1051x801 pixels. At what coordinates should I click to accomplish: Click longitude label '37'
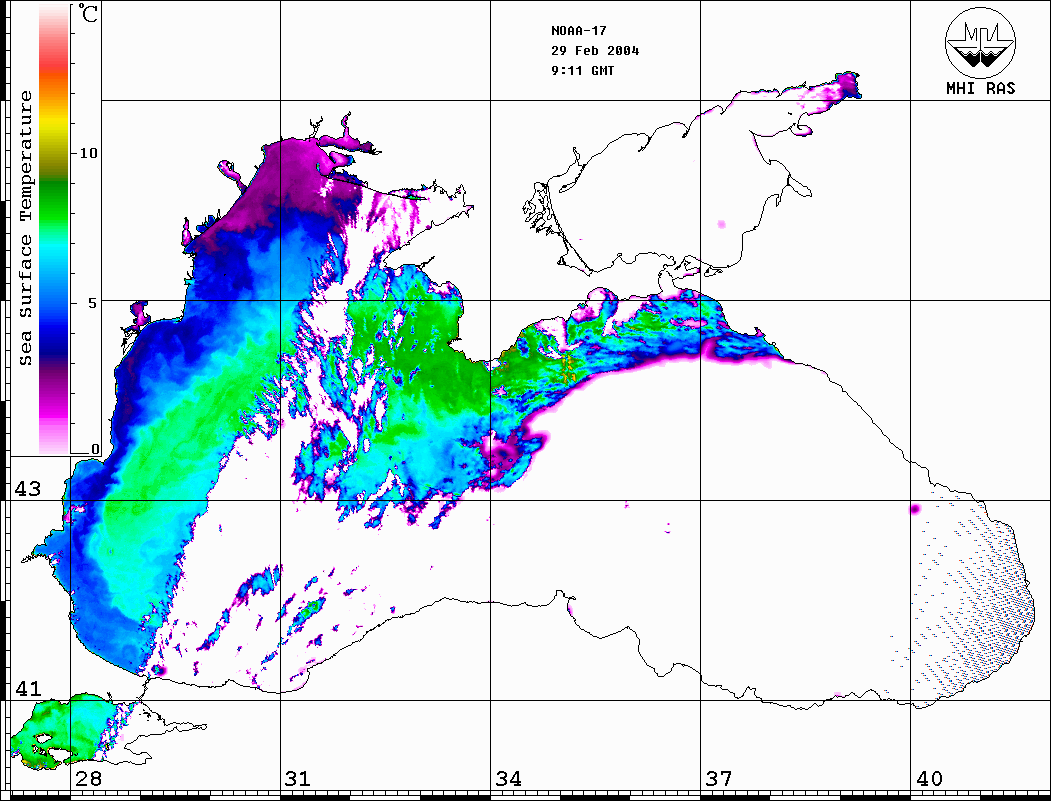[719, 778]
